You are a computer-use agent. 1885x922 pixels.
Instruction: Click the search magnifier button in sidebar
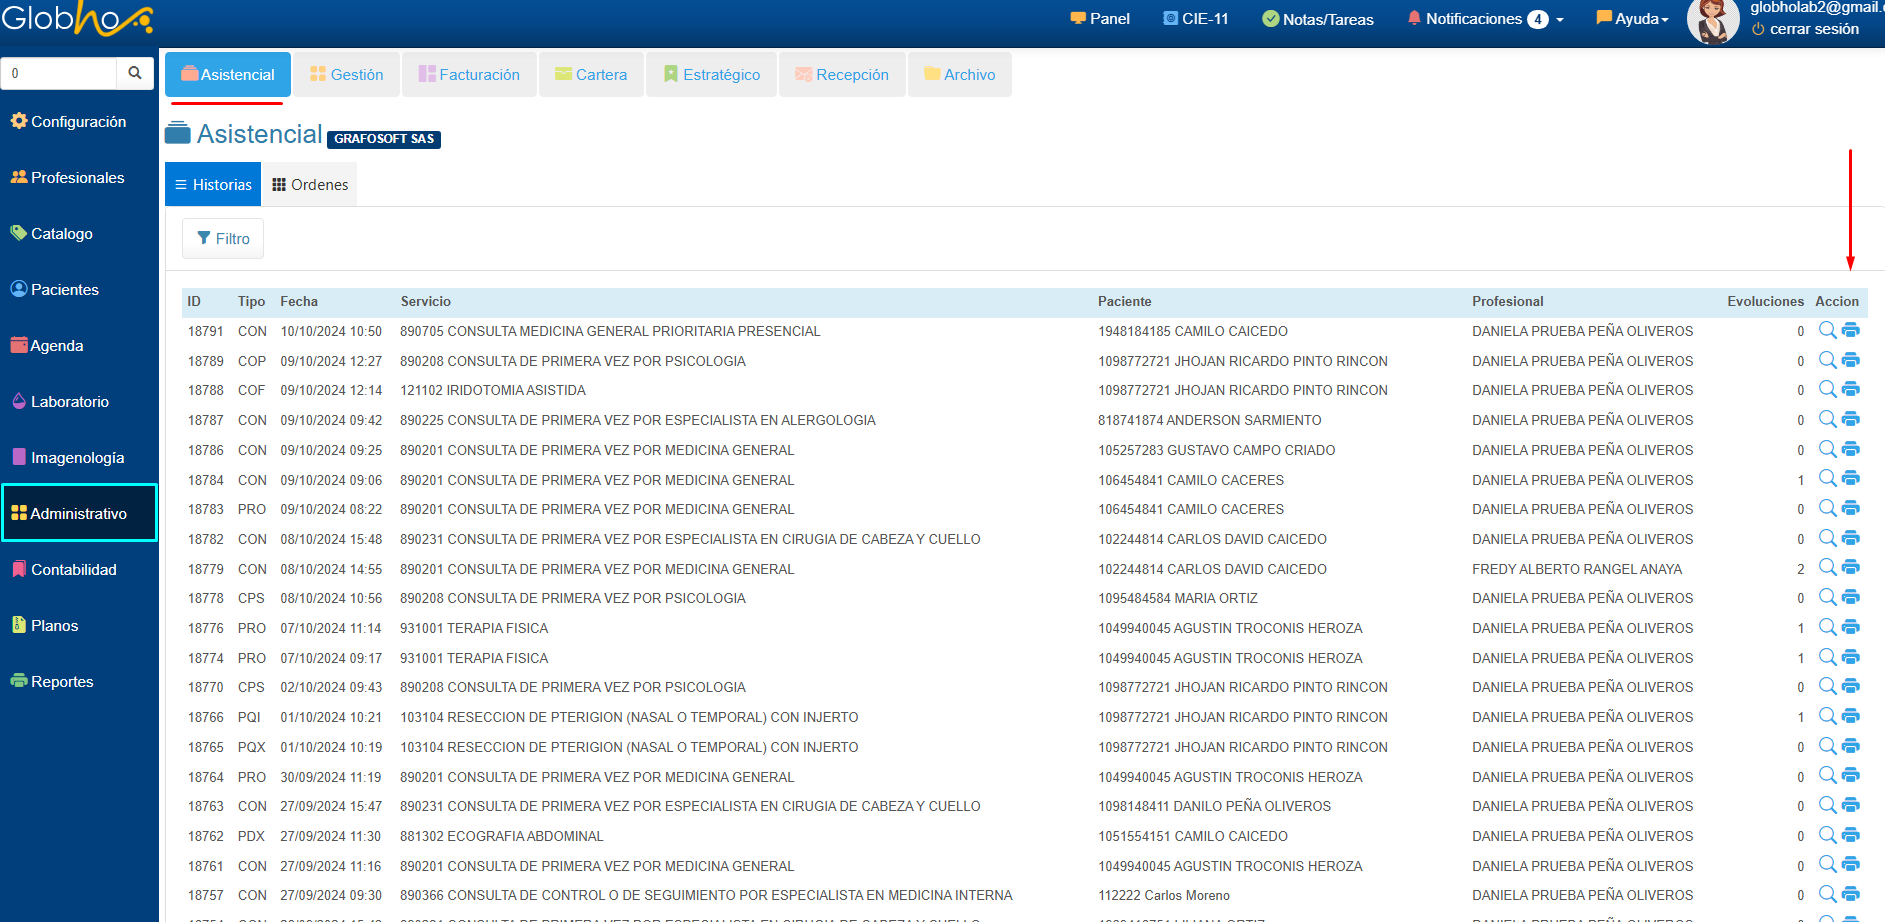pyautogui.click(x=135, y=73)
